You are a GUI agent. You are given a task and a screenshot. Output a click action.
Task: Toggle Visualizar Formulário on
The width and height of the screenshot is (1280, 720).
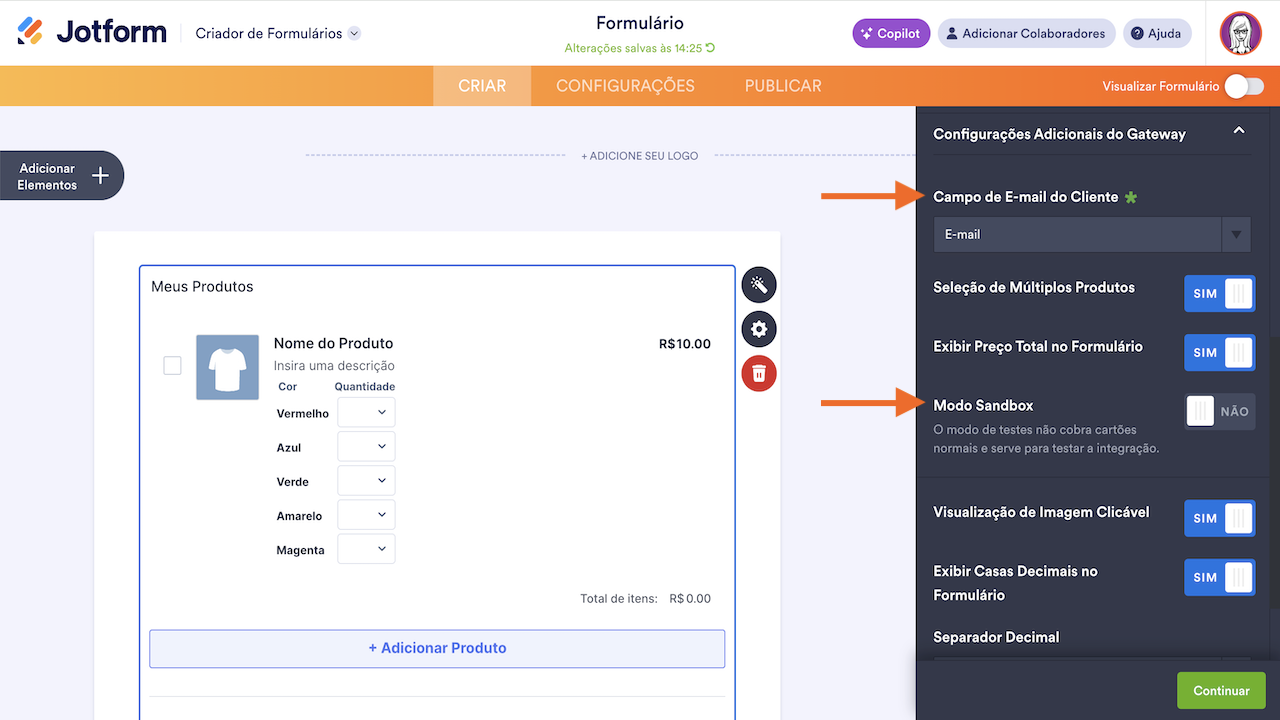[1243, 87]
